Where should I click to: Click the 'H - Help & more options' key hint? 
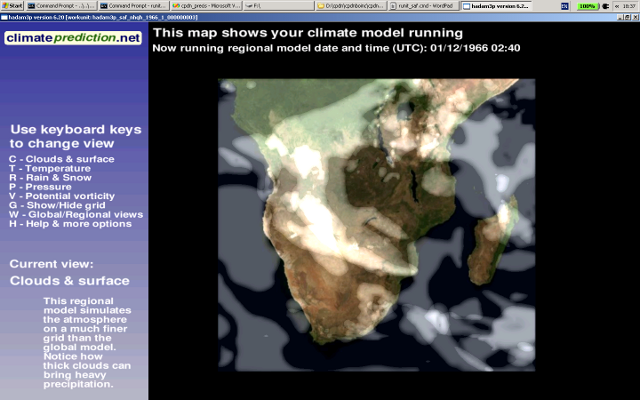coord(70,224)
